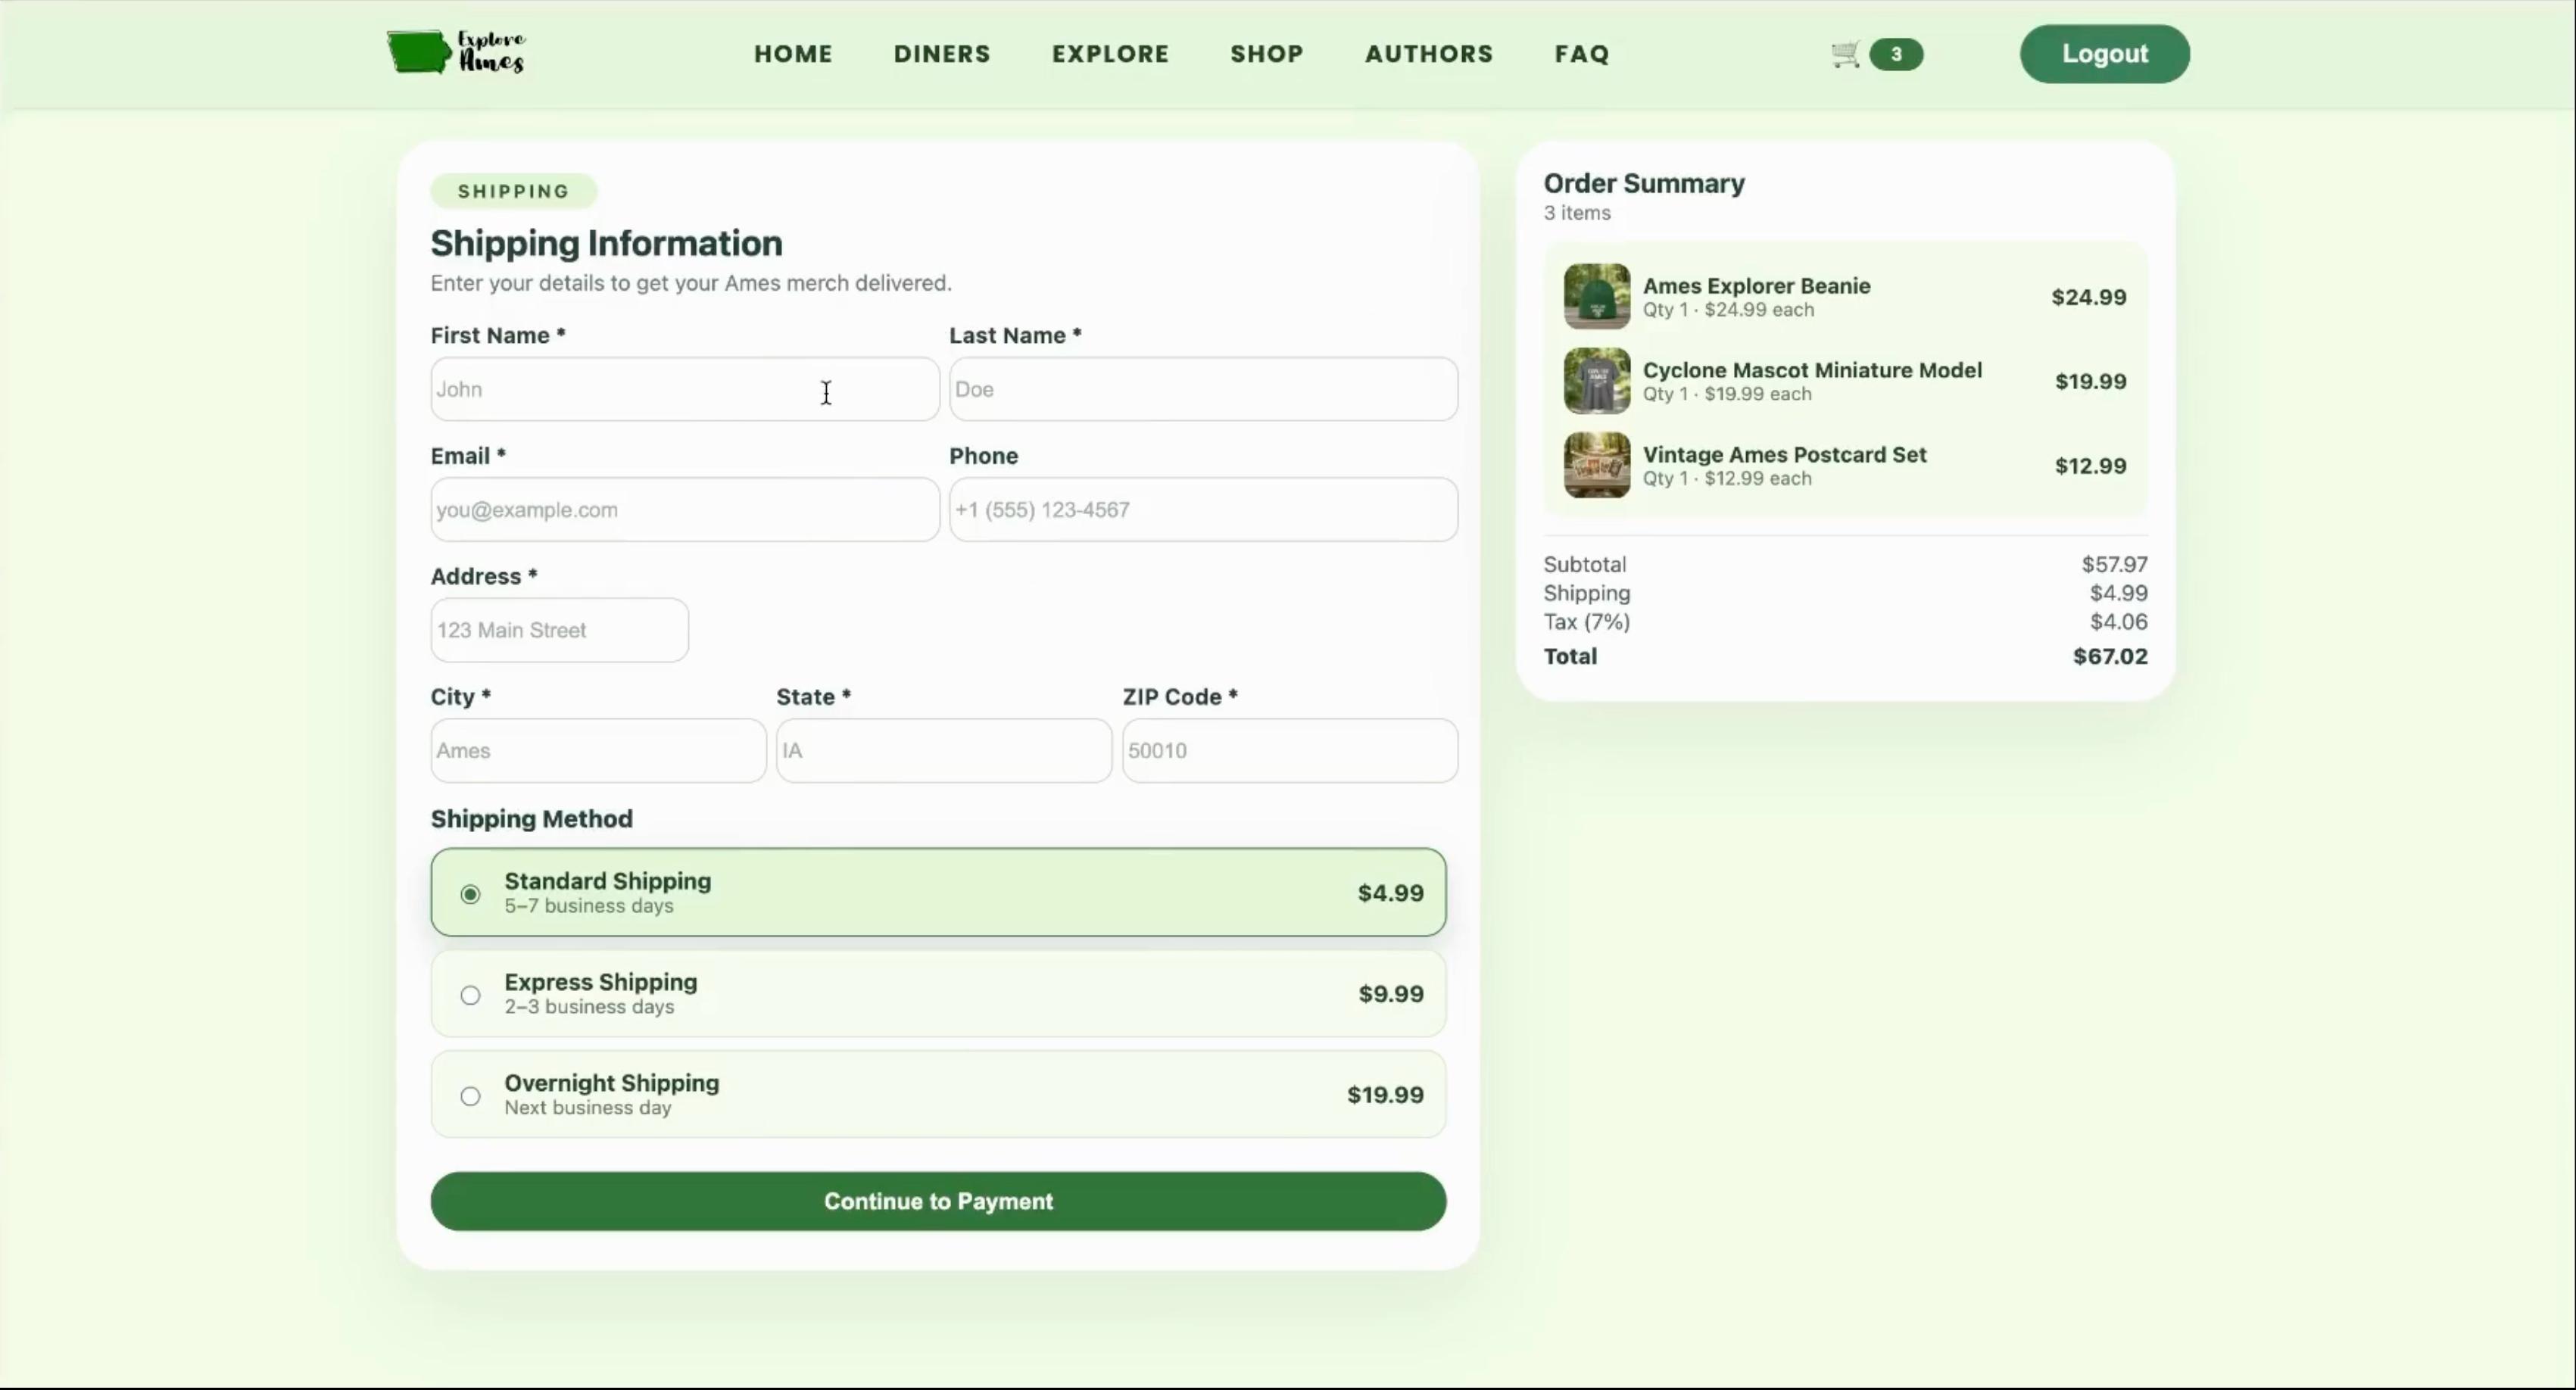2576x1390 pixels.
Task: Click the Order Summary heading
Action: (x=1644, y=183)
